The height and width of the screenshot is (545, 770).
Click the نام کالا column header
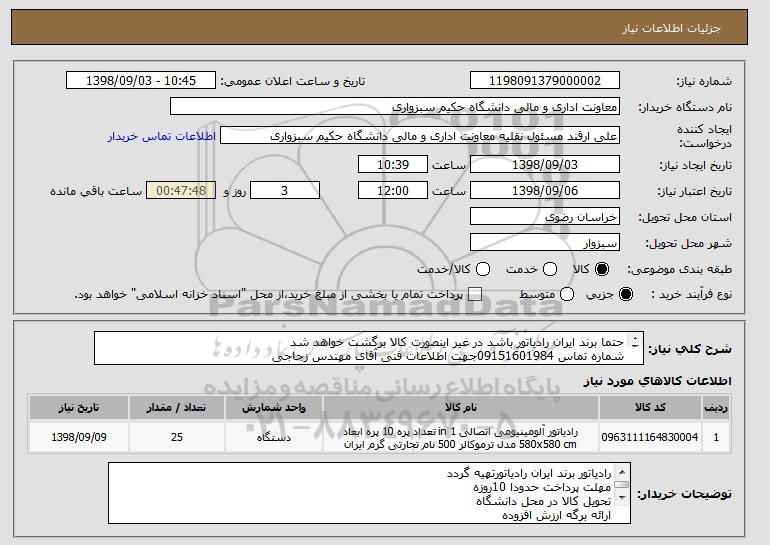coord(461,408)
